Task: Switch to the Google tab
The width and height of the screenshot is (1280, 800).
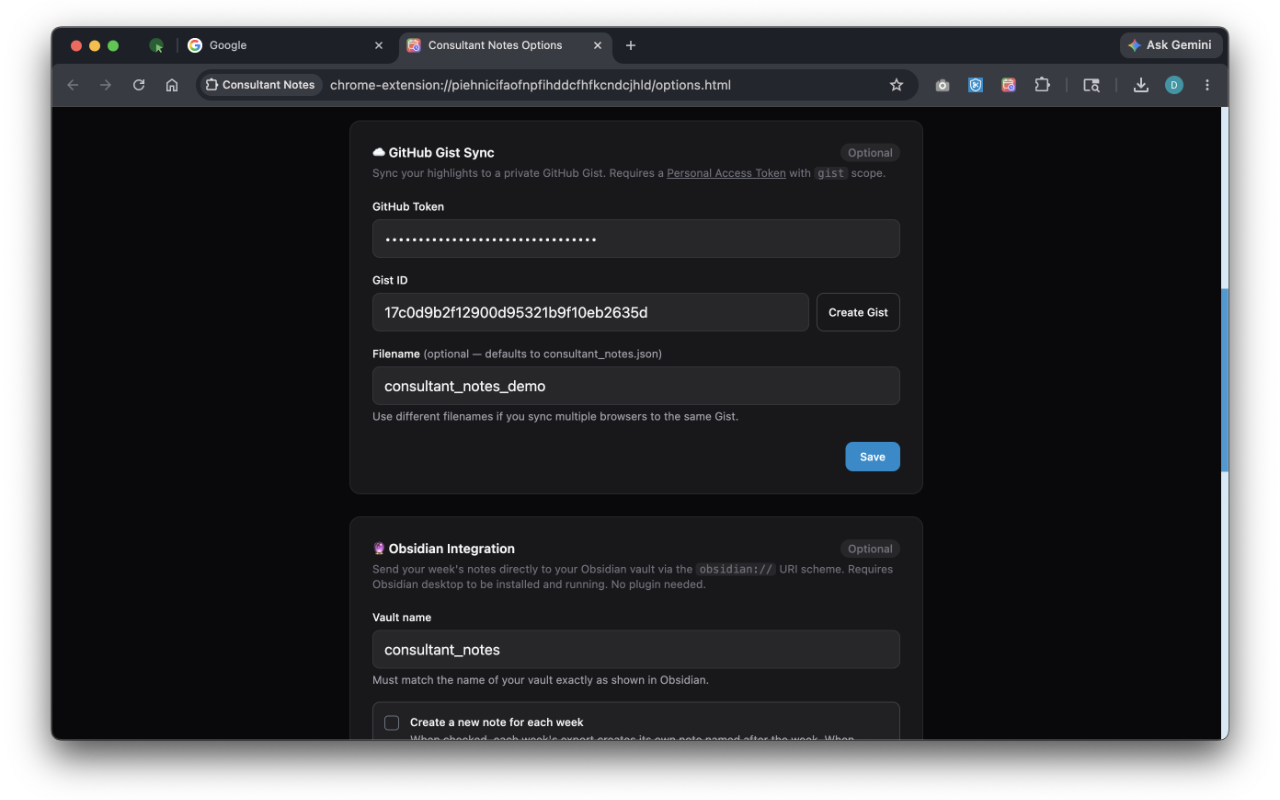Action: tap(286, 45)
